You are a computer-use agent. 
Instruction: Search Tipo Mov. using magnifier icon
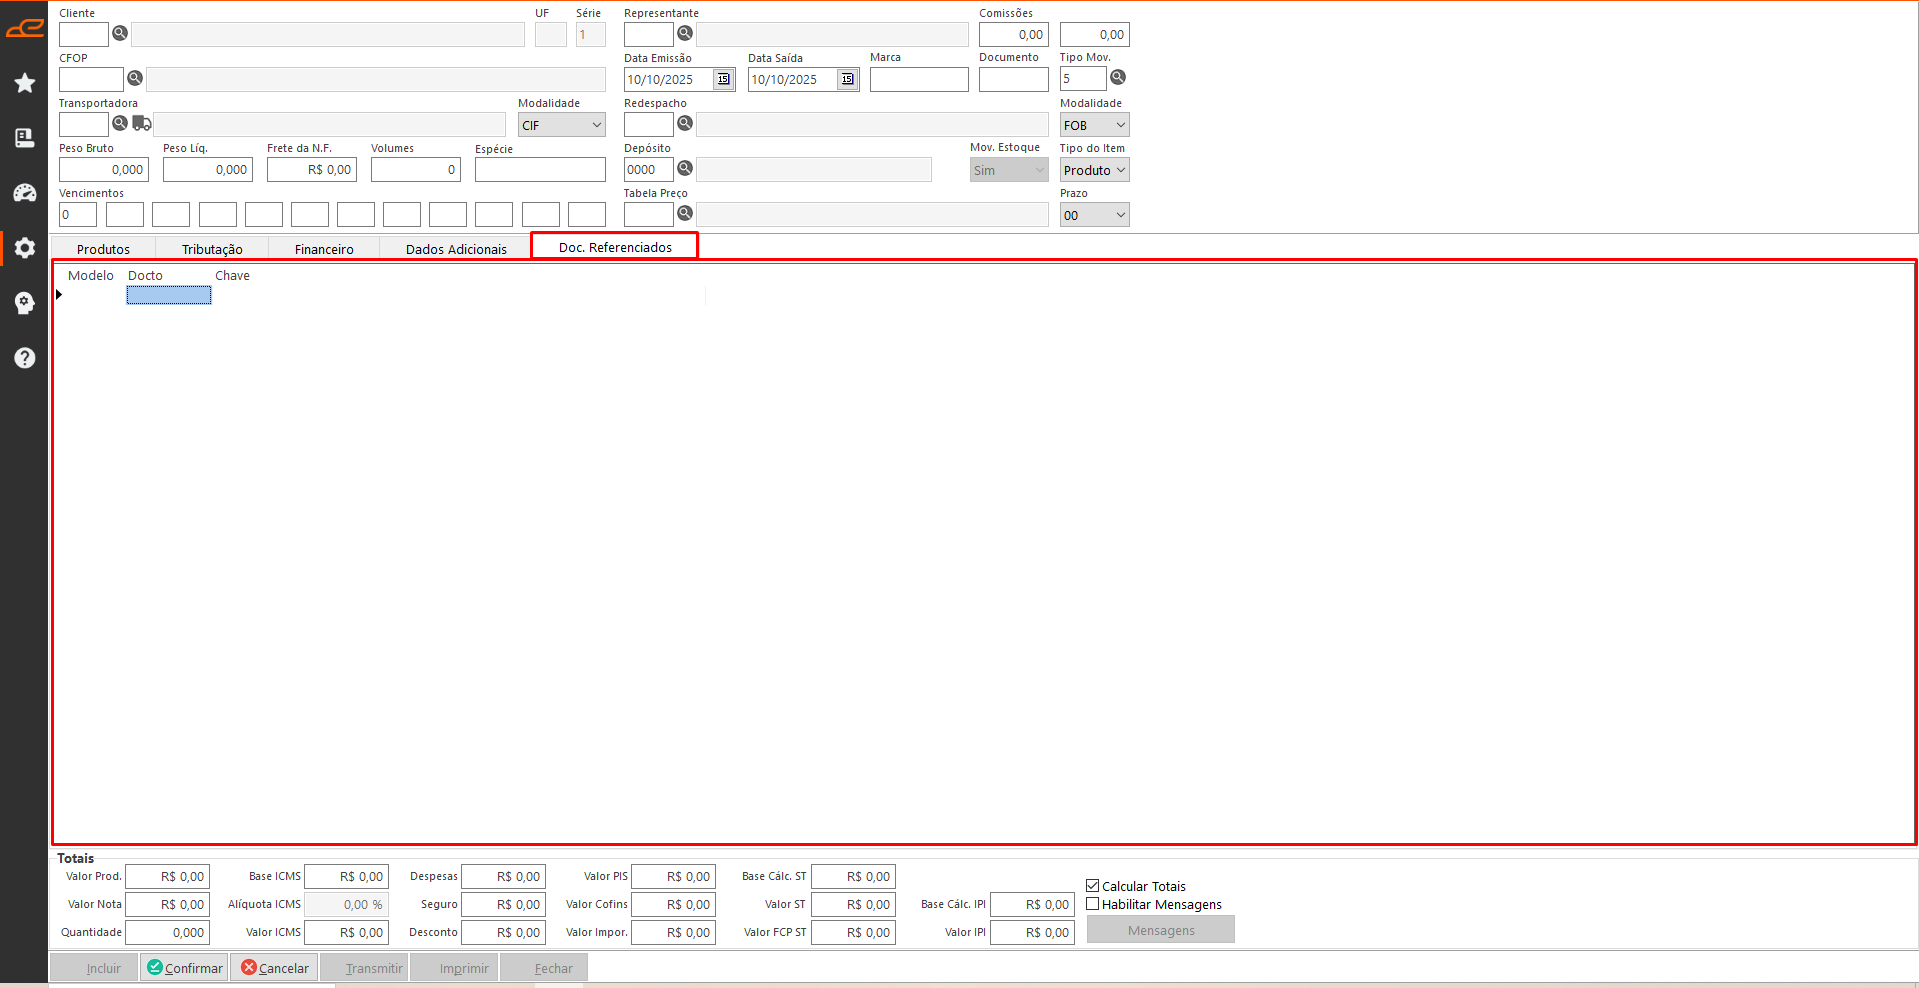coord(1118,78)
